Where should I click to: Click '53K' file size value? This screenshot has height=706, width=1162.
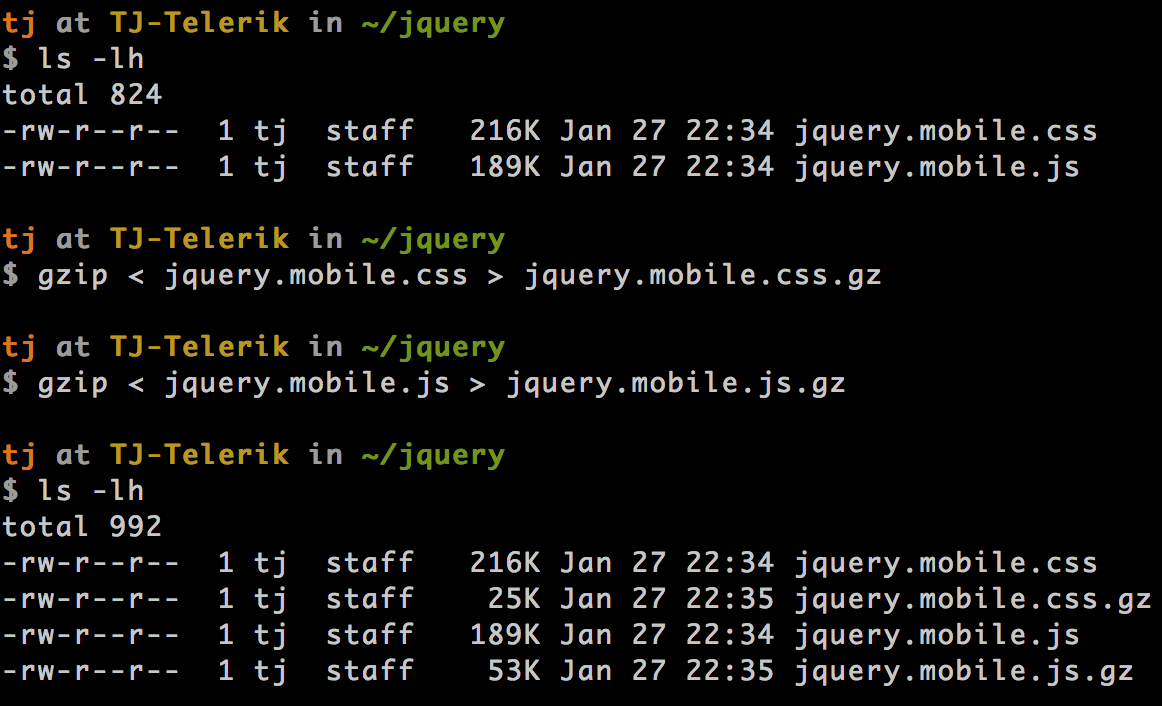514,670
